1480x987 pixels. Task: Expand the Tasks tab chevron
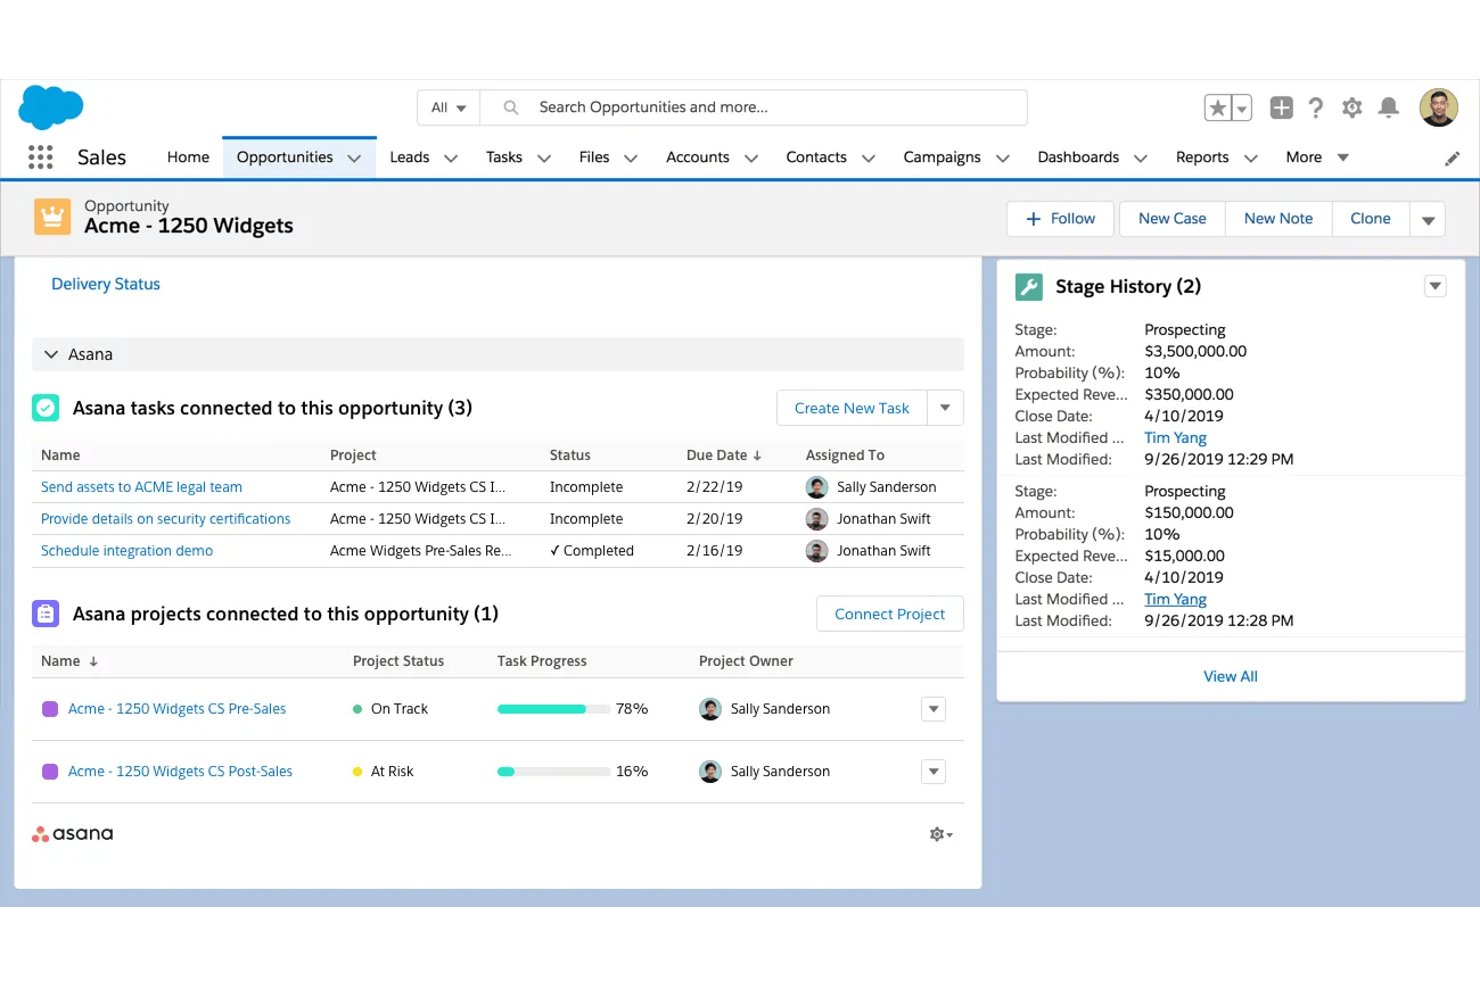(x=544, y=158)
